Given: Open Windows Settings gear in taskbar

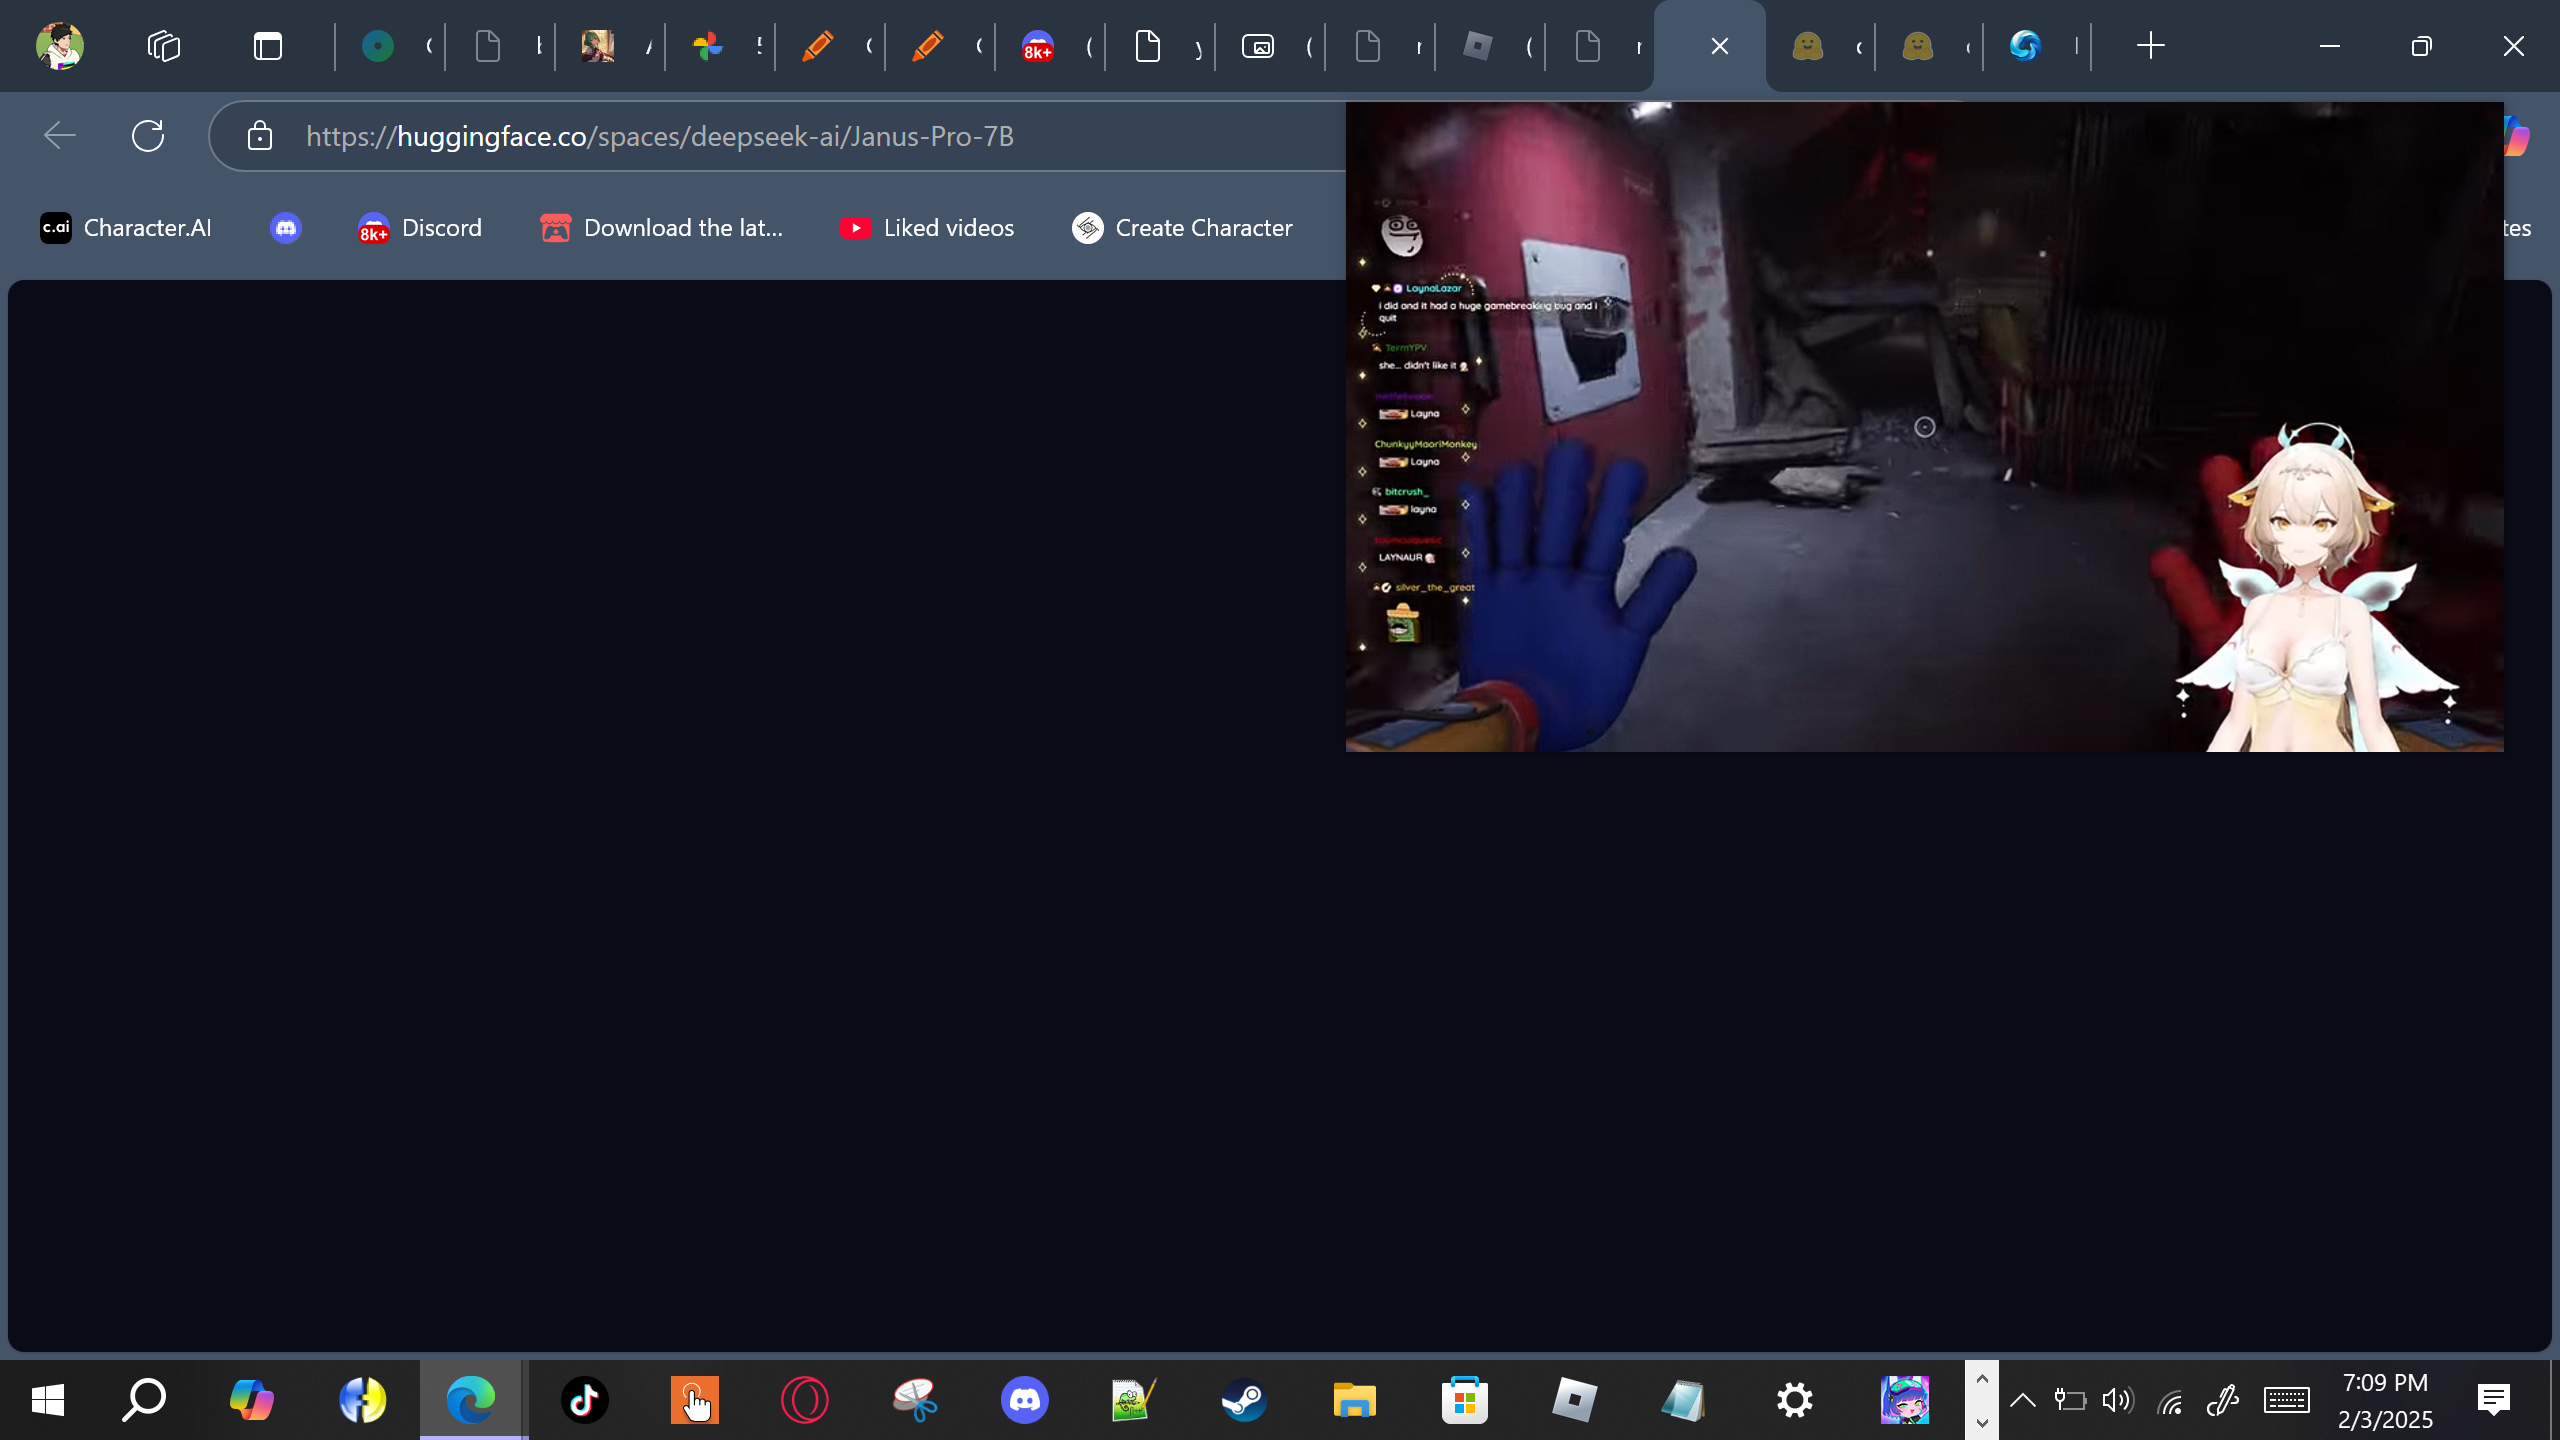Looking at the screenshot, I should click(1795, 1400).
